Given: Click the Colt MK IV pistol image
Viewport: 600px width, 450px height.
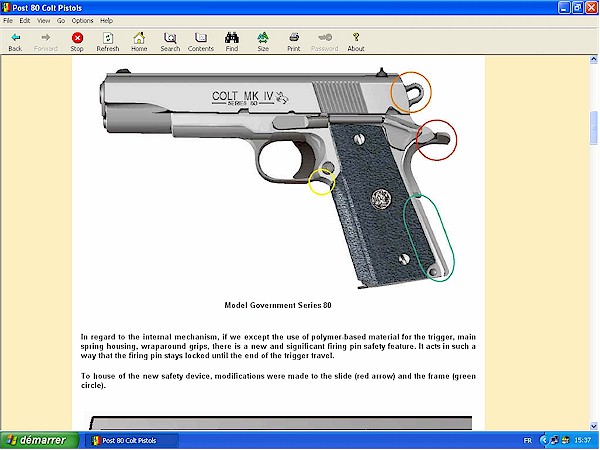Looking at the screenshot, I should tap(278, 178).
